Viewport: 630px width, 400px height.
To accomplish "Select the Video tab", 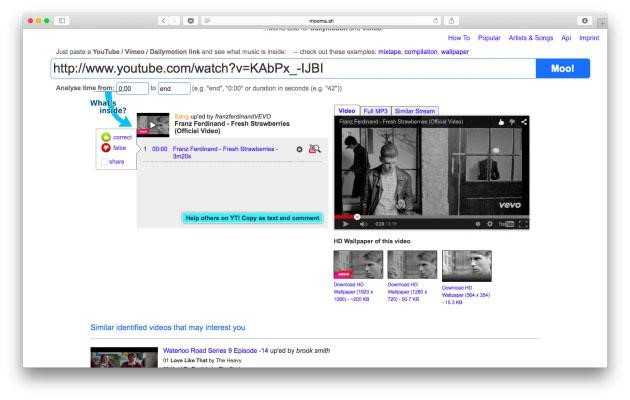I will pyautogui.click(x=347, y=110).
